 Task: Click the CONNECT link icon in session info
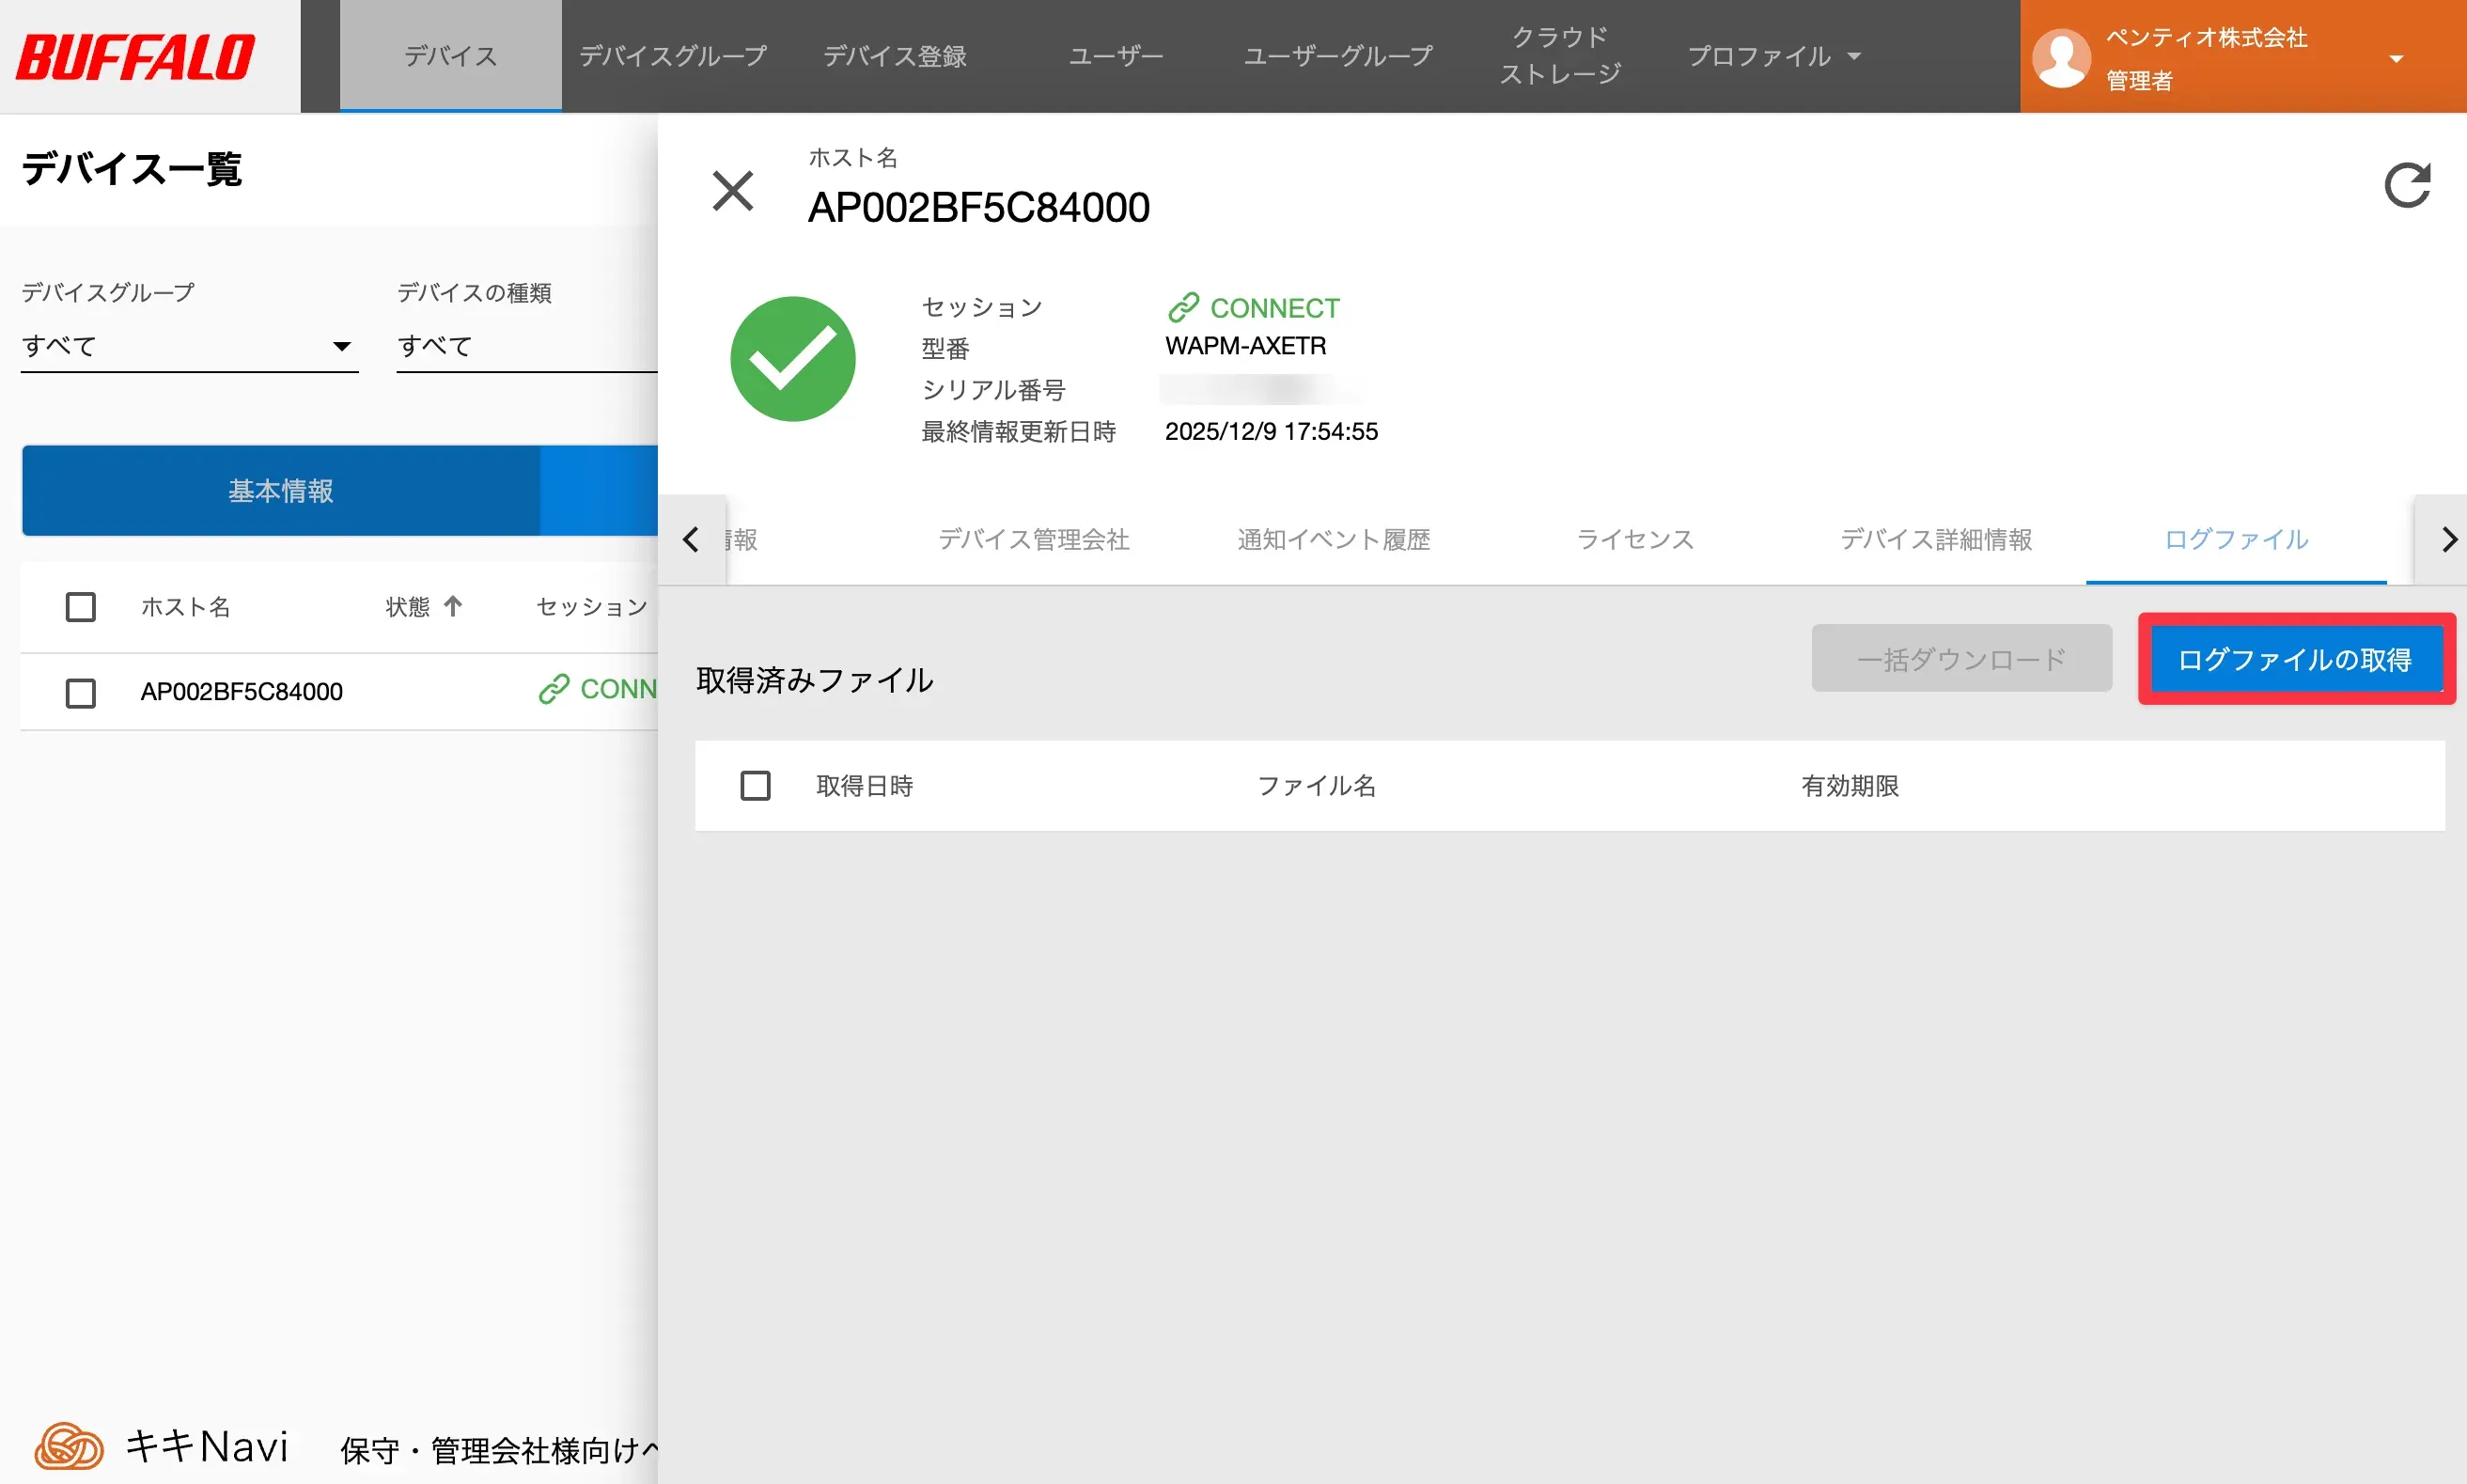(1183, 307)
